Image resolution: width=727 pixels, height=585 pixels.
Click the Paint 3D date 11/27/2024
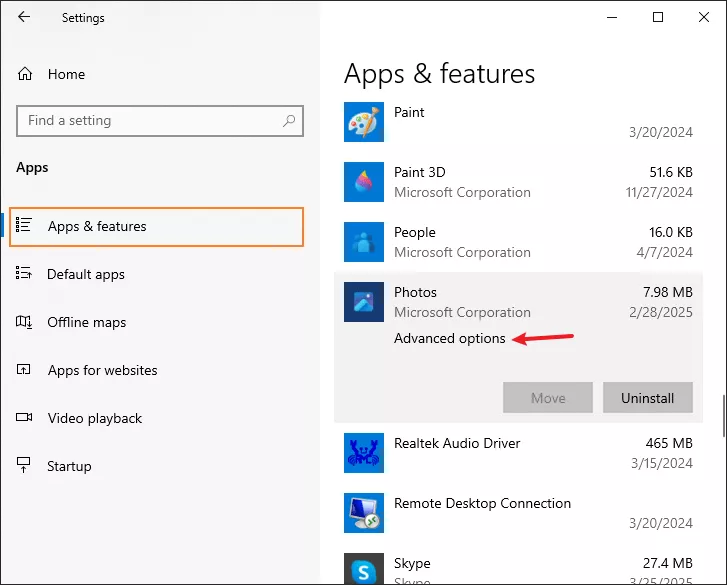pyautogui.click(x=659, y=192)
